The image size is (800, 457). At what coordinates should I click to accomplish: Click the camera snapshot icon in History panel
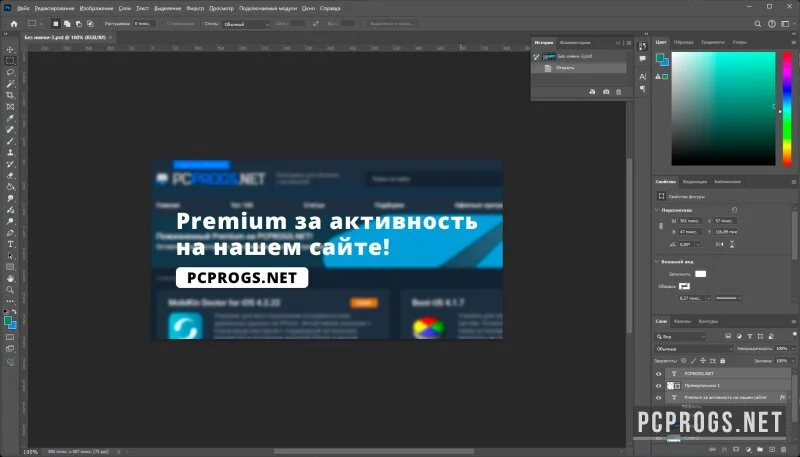click(x=606, y=92)
